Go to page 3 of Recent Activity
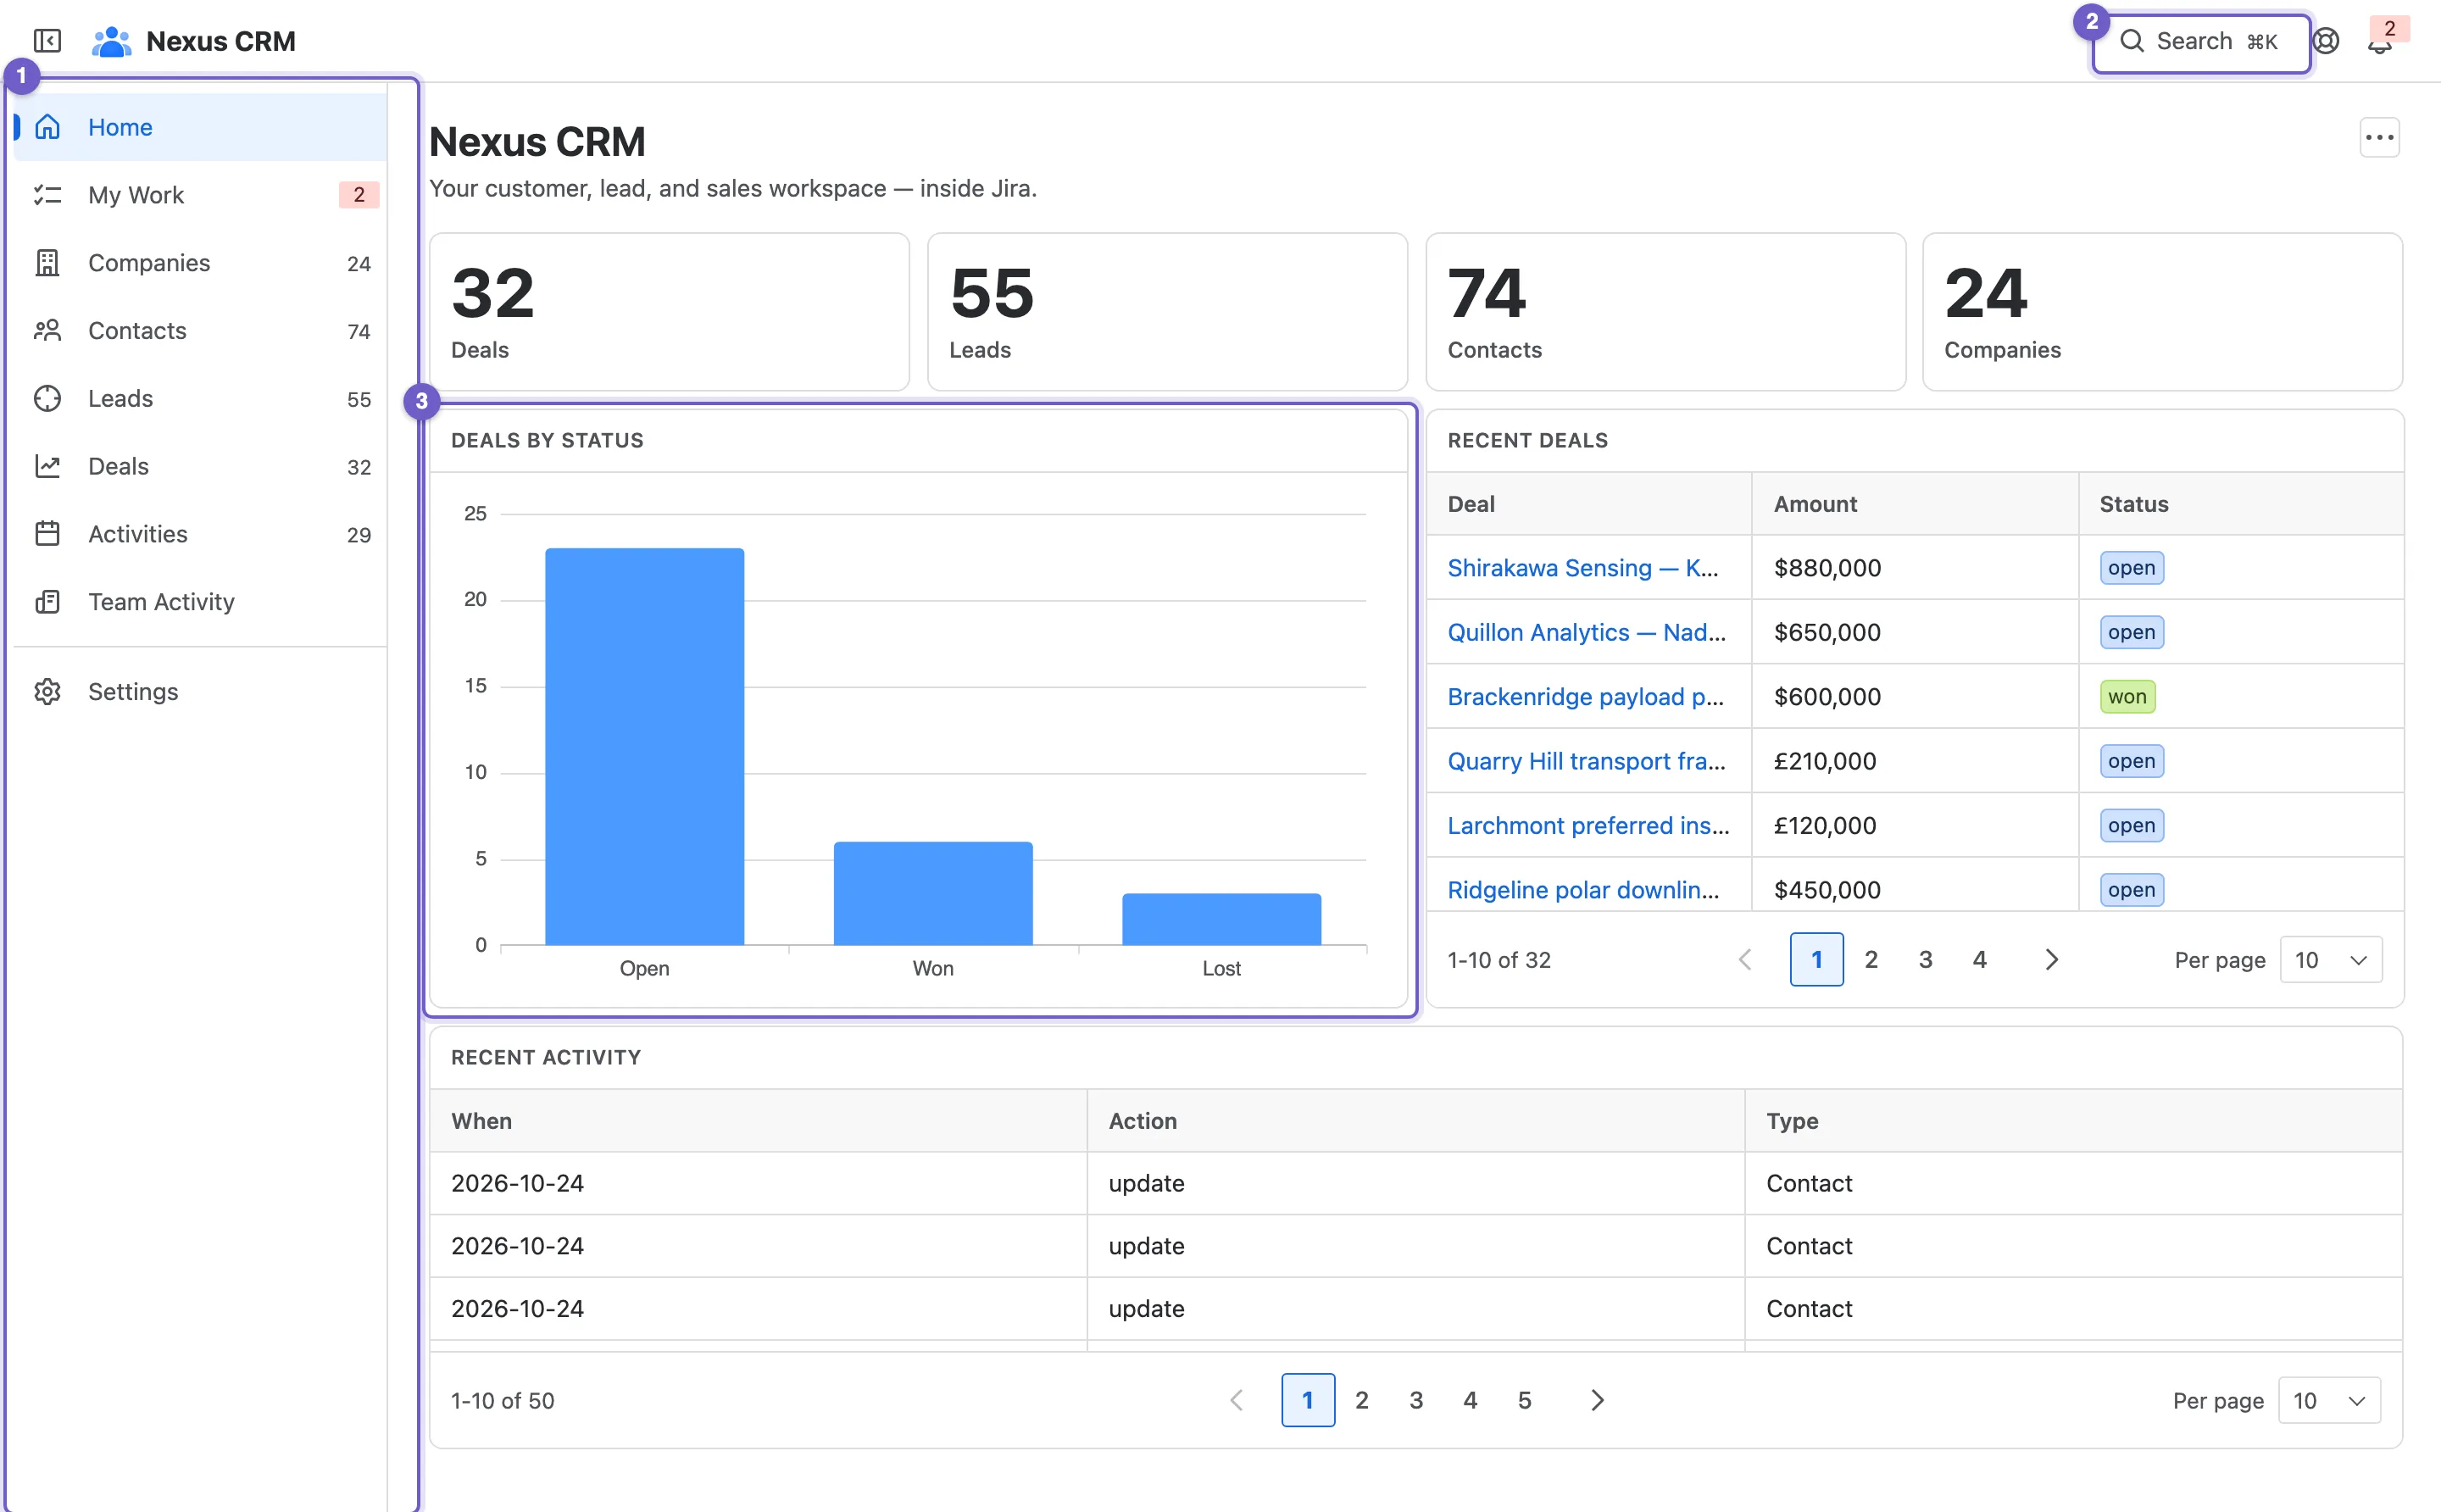2441x1512 pixels. (1416, 1400)
